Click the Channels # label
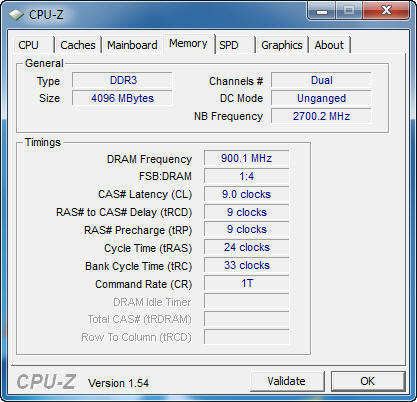Image resolution: width=417 pixels, height=402 pixels. (x=236, y=81)
